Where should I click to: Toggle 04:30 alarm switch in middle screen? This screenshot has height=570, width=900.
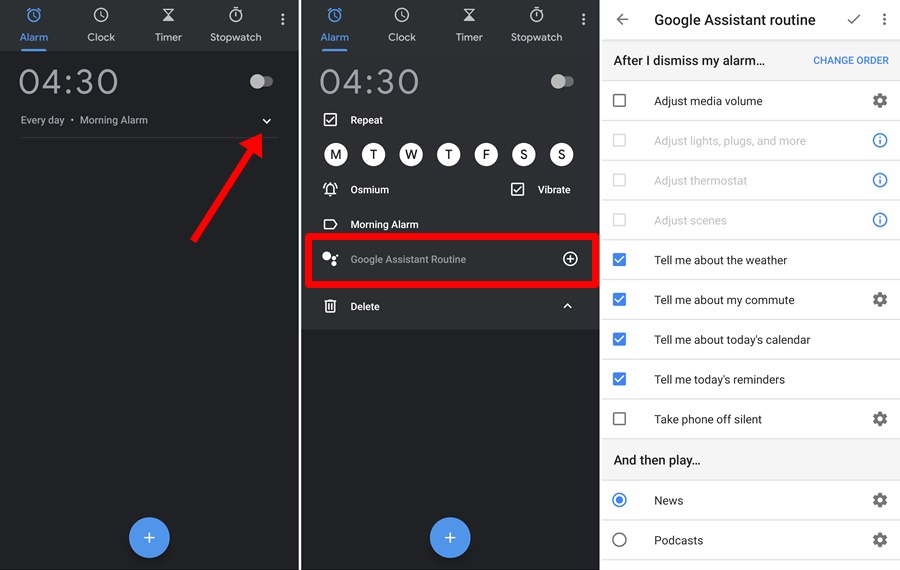coord(562,82)
